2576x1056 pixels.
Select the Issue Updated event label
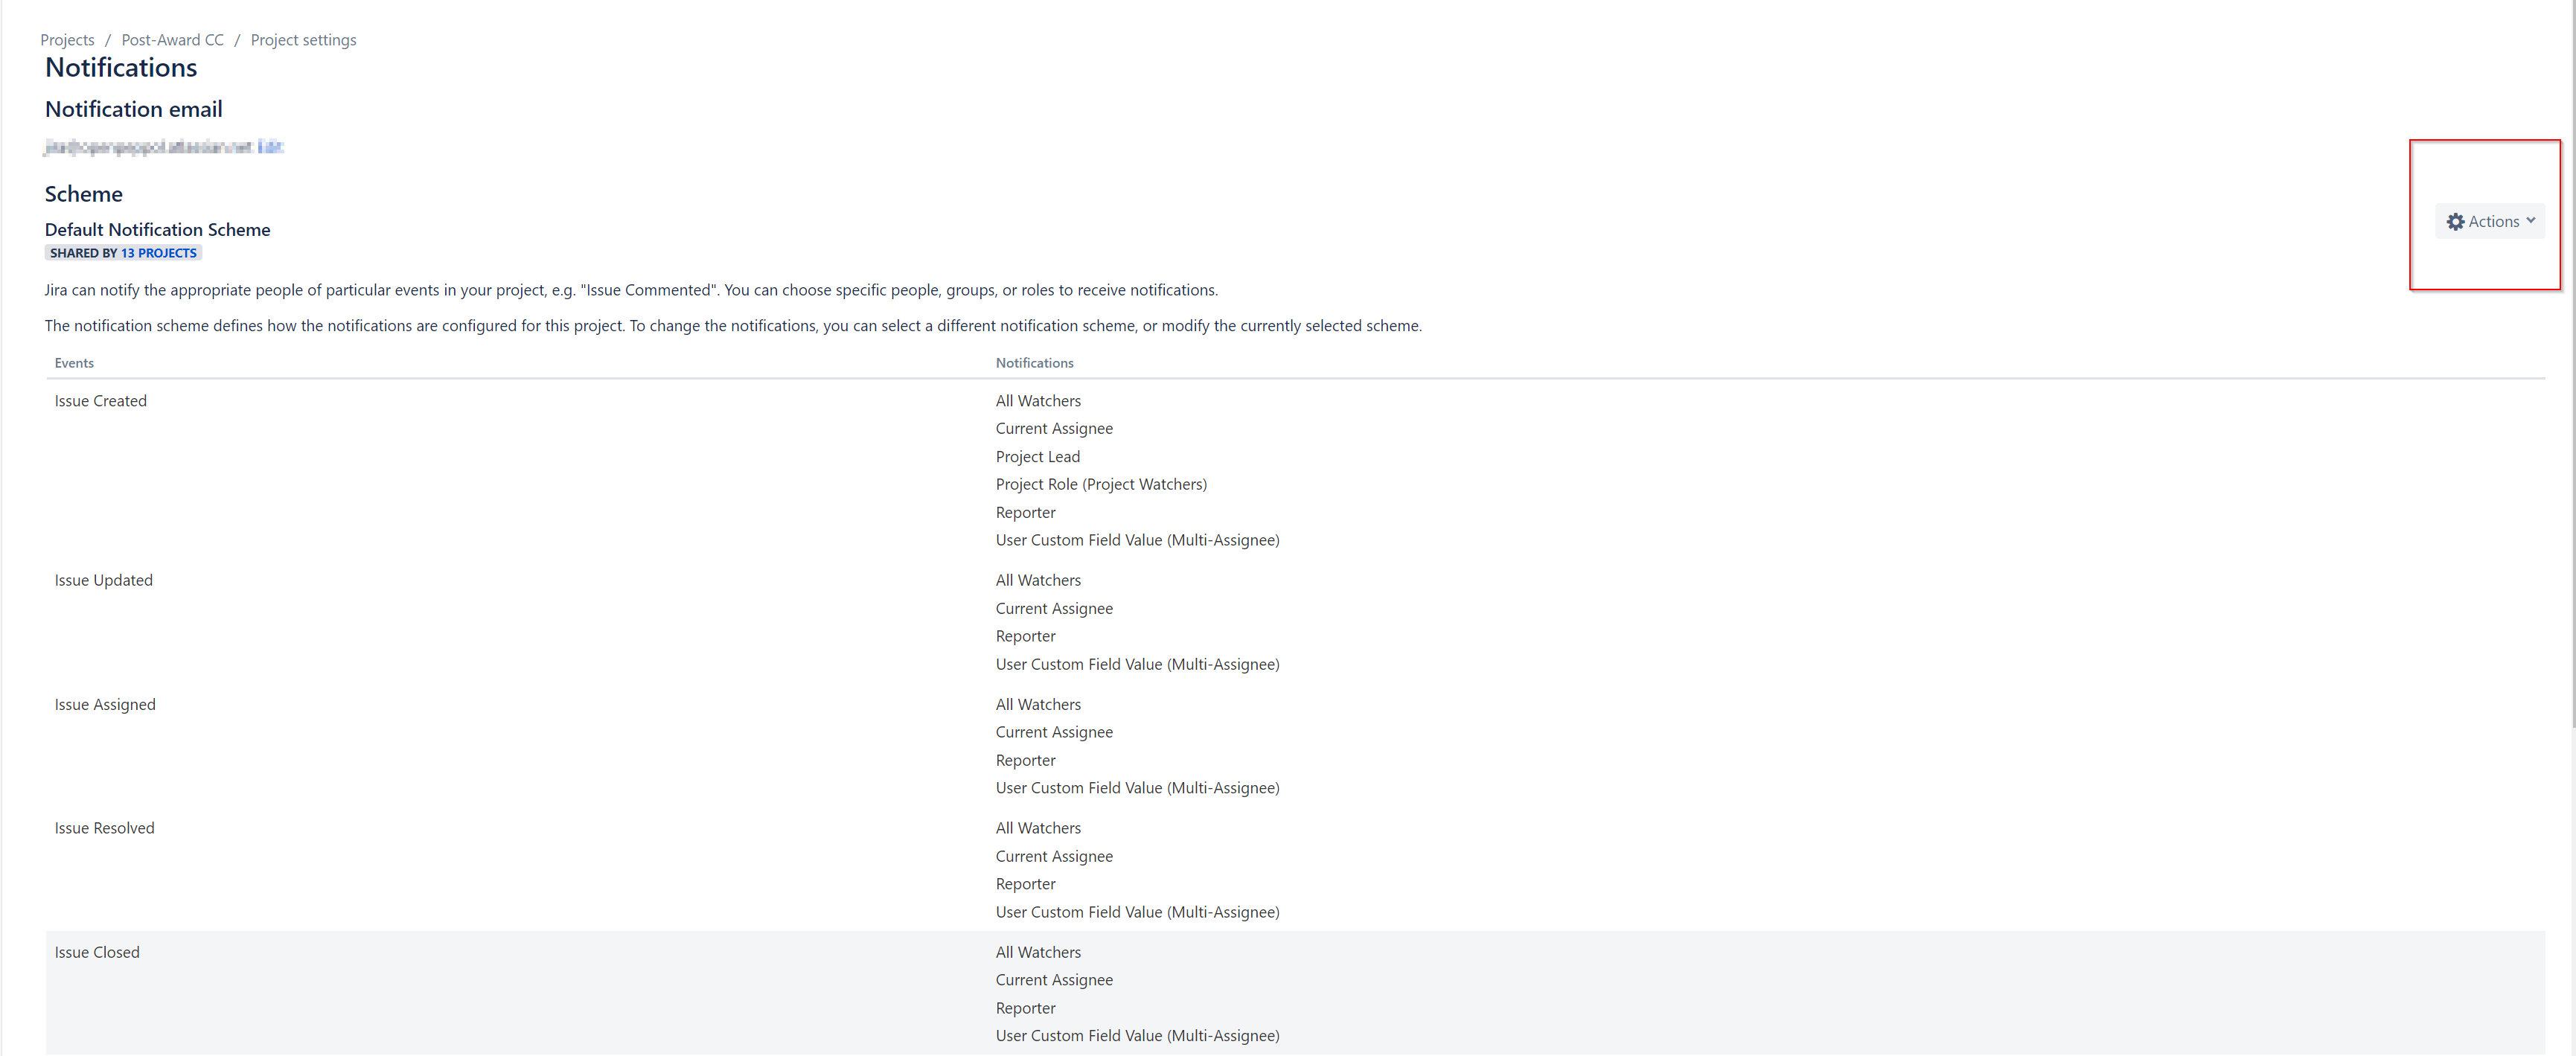point(103,580)
